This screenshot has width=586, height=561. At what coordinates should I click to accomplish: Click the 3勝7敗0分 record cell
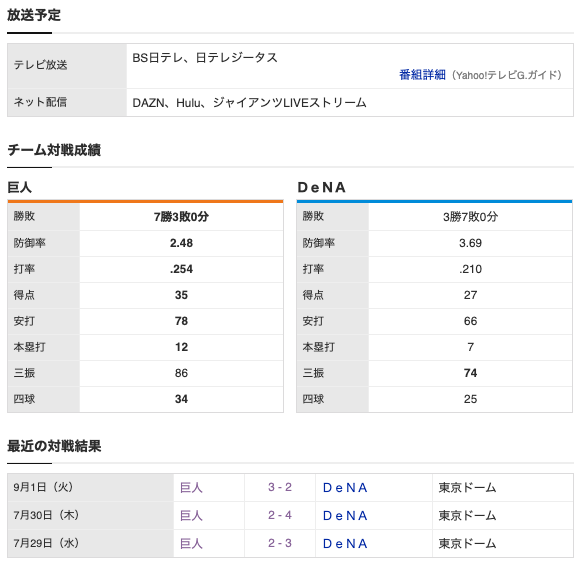click(470, 217)
